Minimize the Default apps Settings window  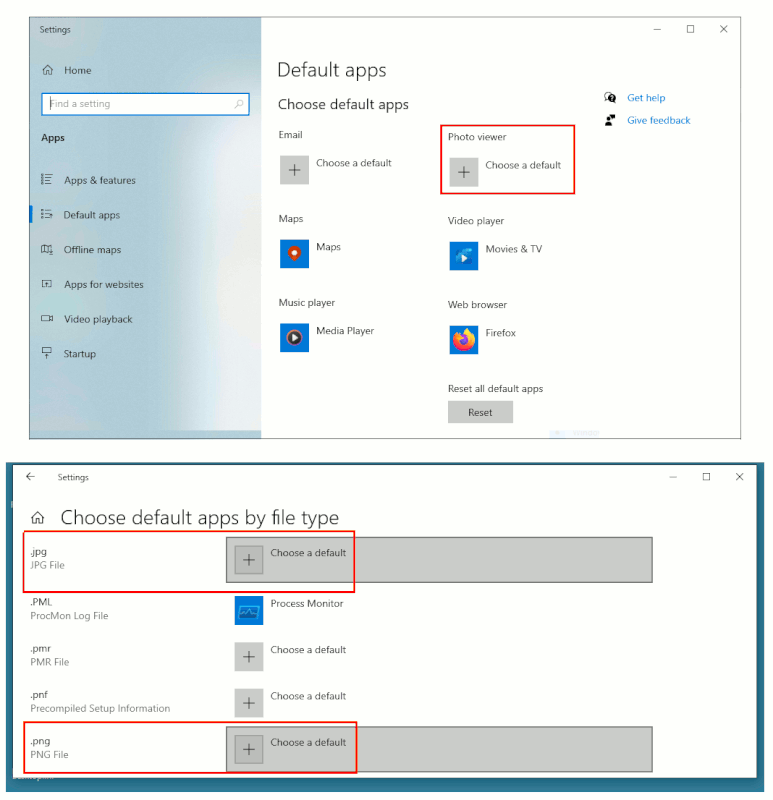[657, 29]
